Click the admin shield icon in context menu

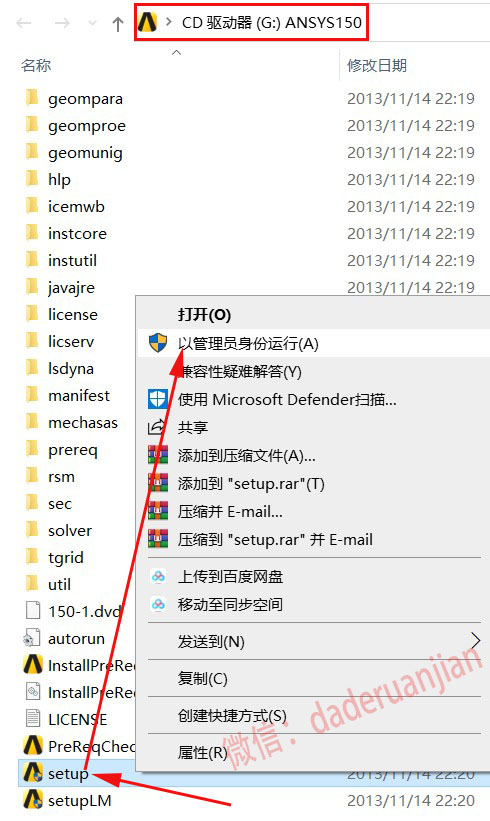[158, 343]
